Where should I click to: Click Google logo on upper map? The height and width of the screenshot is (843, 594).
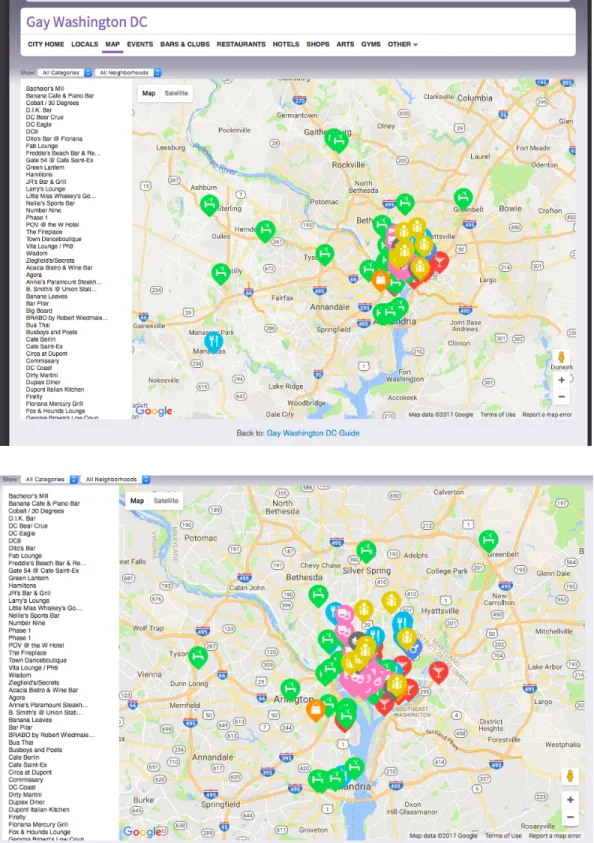pos(154,411)
